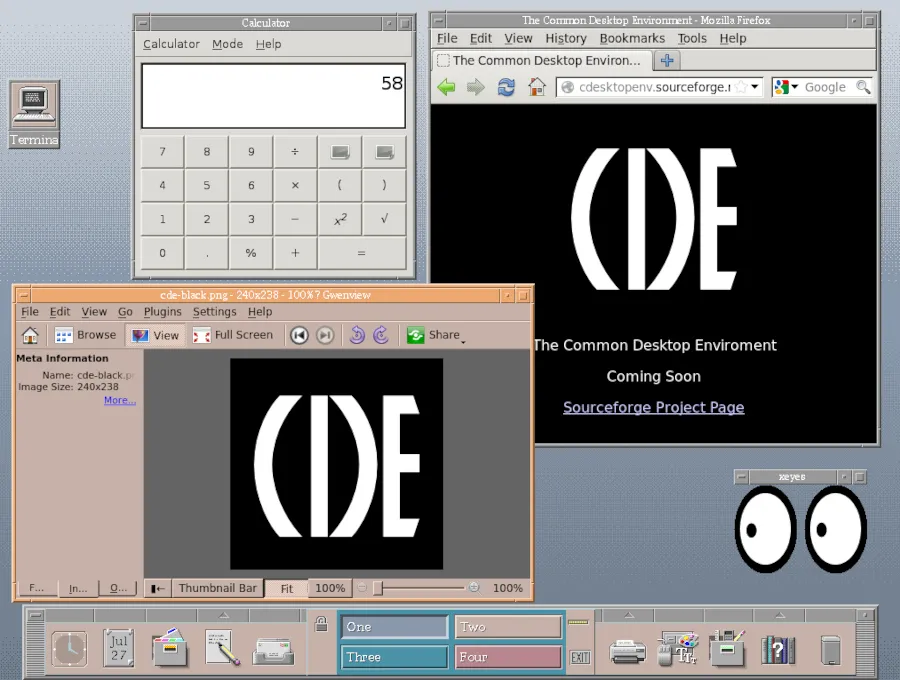Screen dimensions: 900x680
Task: Open the Share dropdown in Gwenview
Action: coord(436,335)
